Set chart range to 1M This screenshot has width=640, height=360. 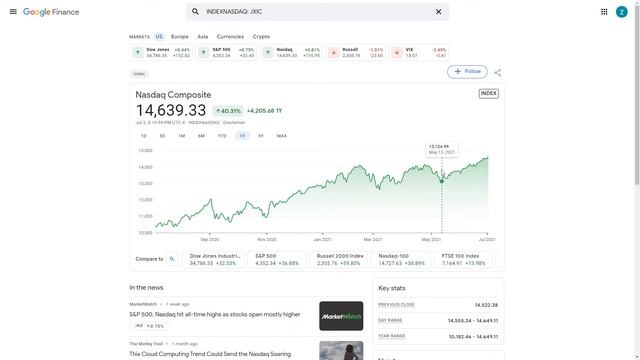tap(182, 136)
